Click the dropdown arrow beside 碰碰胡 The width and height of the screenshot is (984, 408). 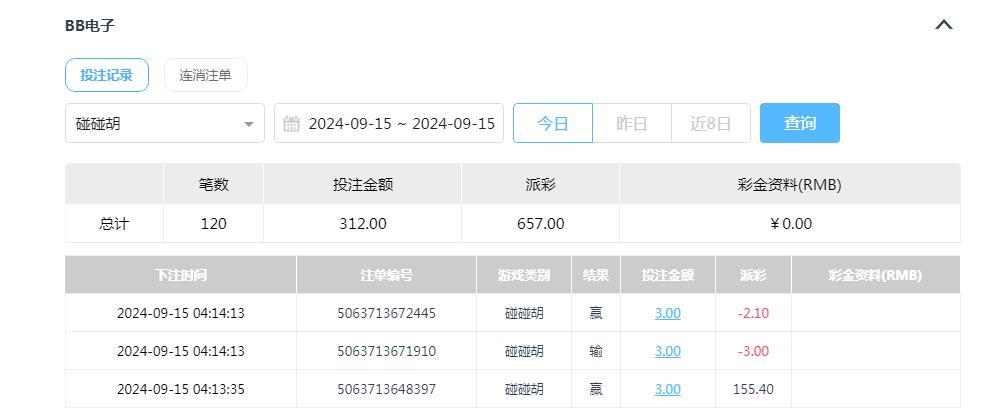[x=248, y=124]
